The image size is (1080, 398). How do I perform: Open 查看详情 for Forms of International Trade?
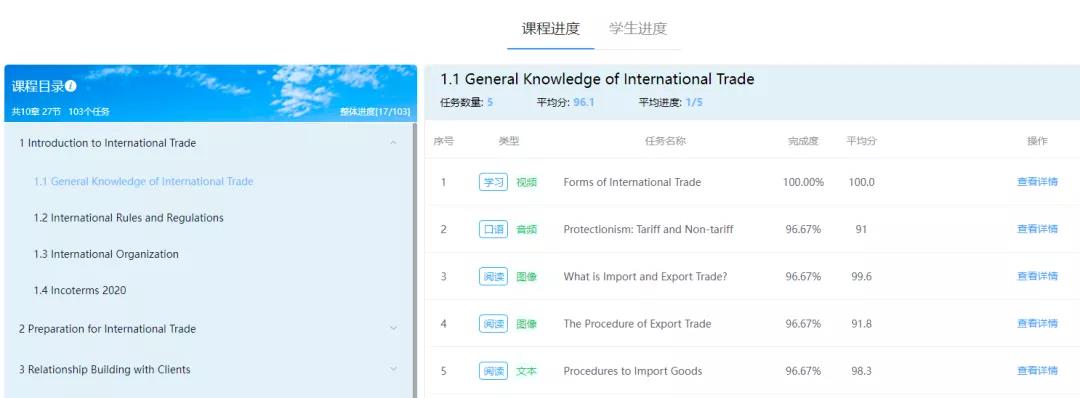[x=1037, y=182]
